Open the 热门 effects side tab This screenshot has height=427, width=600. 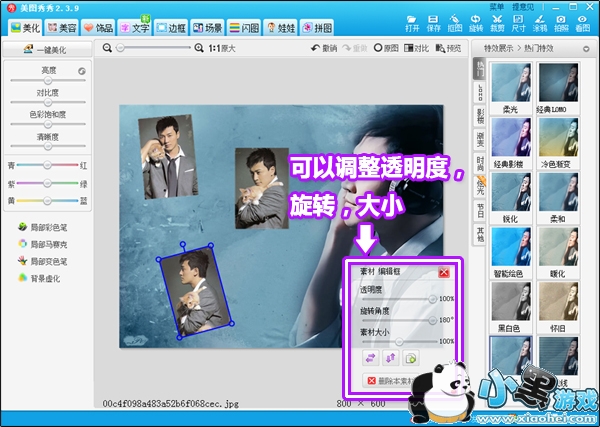pos(479,69)
